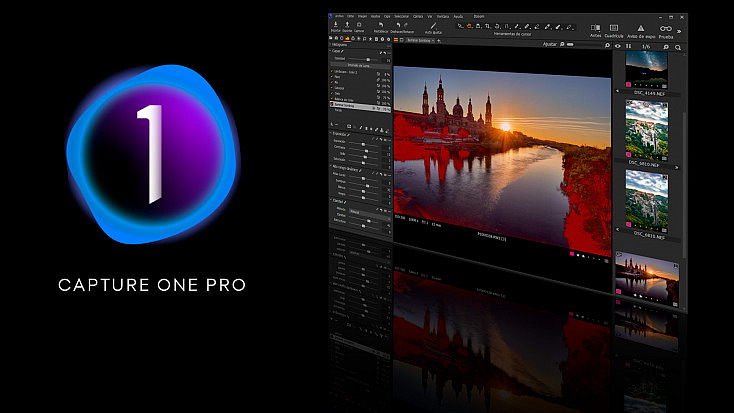Select the star-shaped tool tab icon

point(370,39)
